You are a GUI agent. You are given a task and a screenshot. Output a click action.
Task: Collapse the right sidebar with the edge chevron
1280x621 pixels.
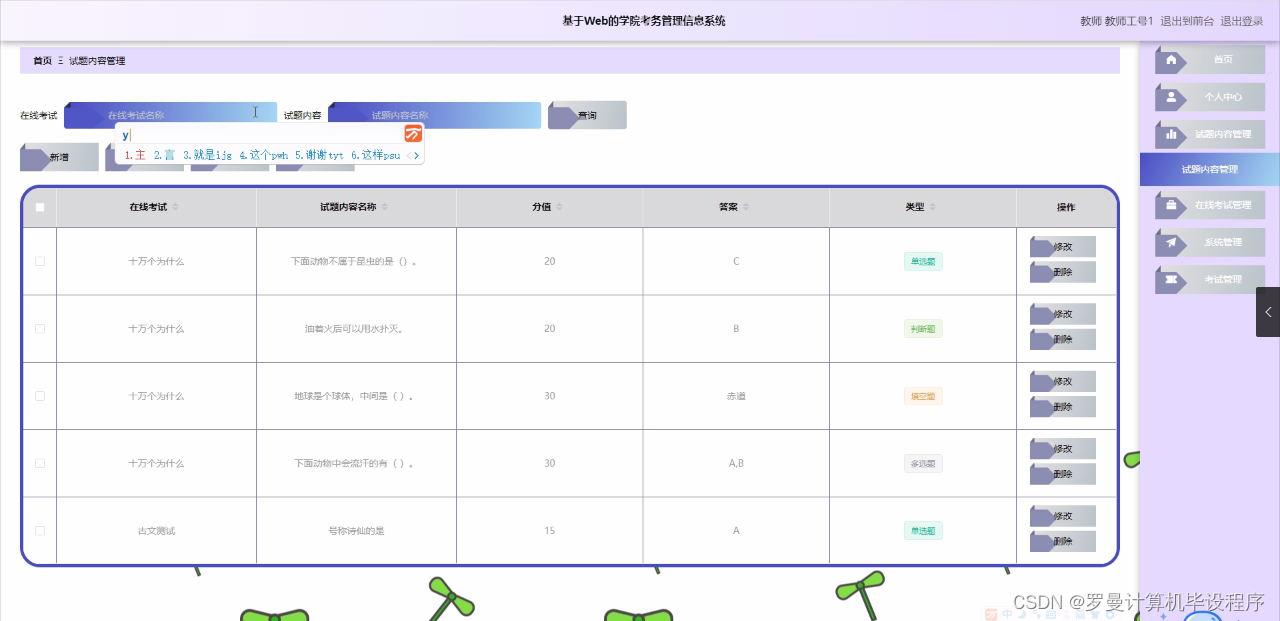1268,311
